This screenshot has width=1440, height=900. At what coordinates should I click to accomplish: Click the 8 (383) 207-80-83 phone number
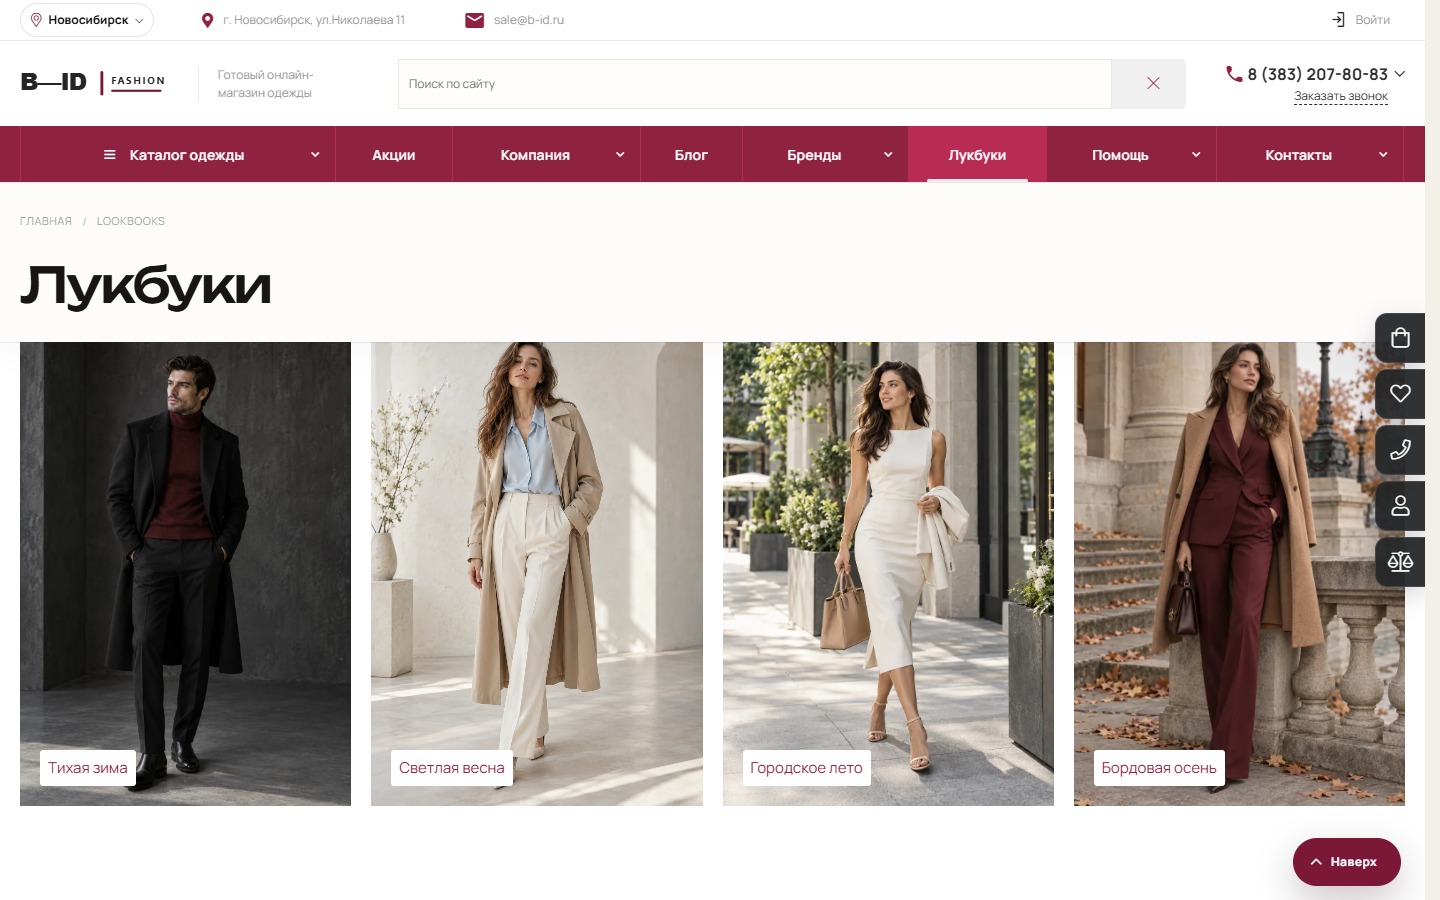click(1318, 74)
